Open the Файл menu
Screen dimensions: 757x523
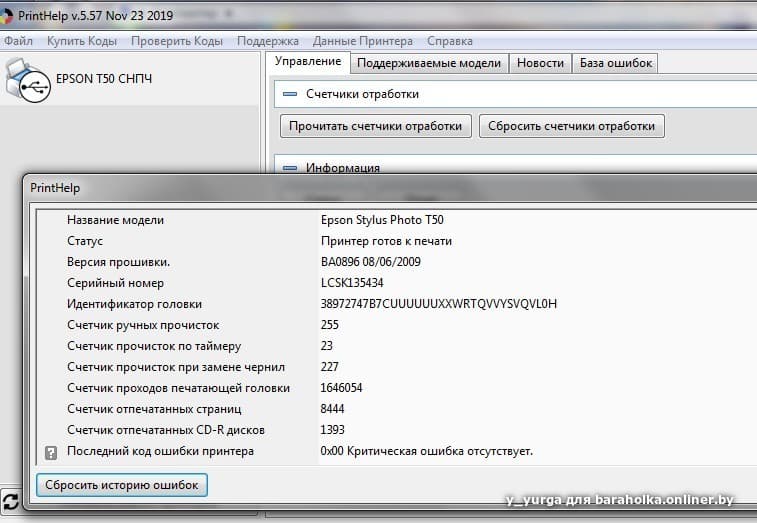click(x=18, y=41)
